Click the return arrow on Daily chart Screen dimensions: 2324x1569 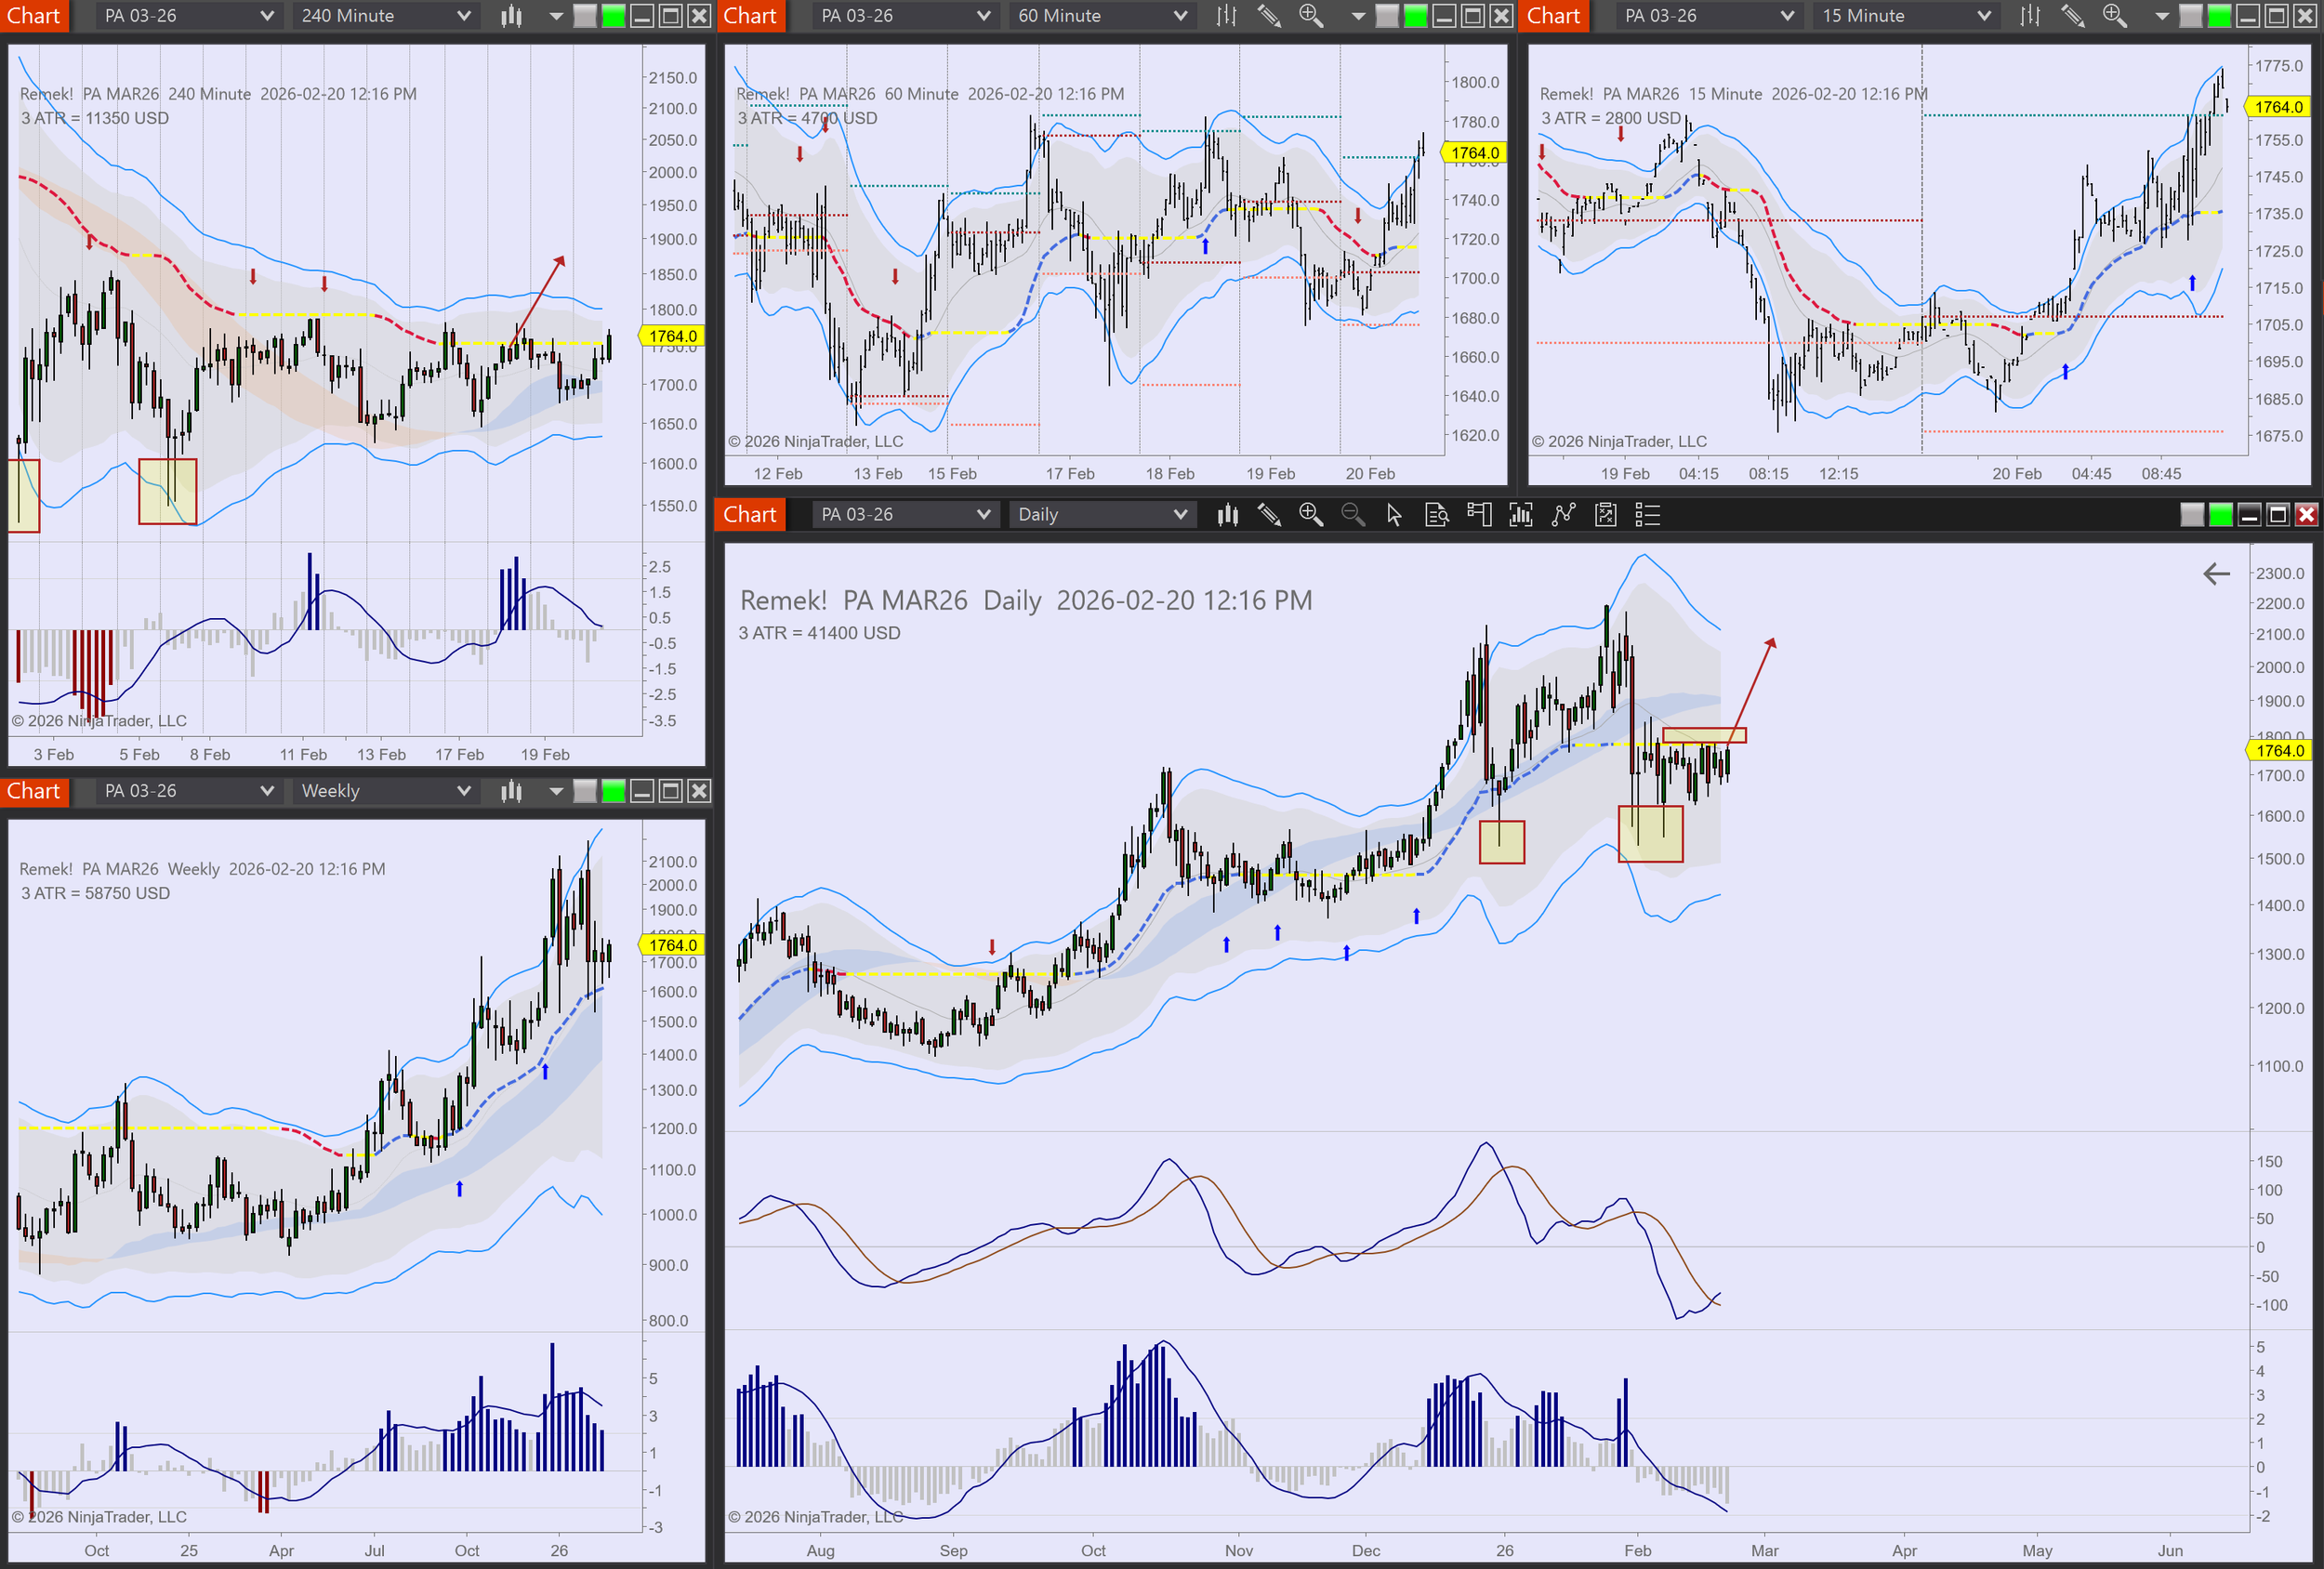[2216, 574]
